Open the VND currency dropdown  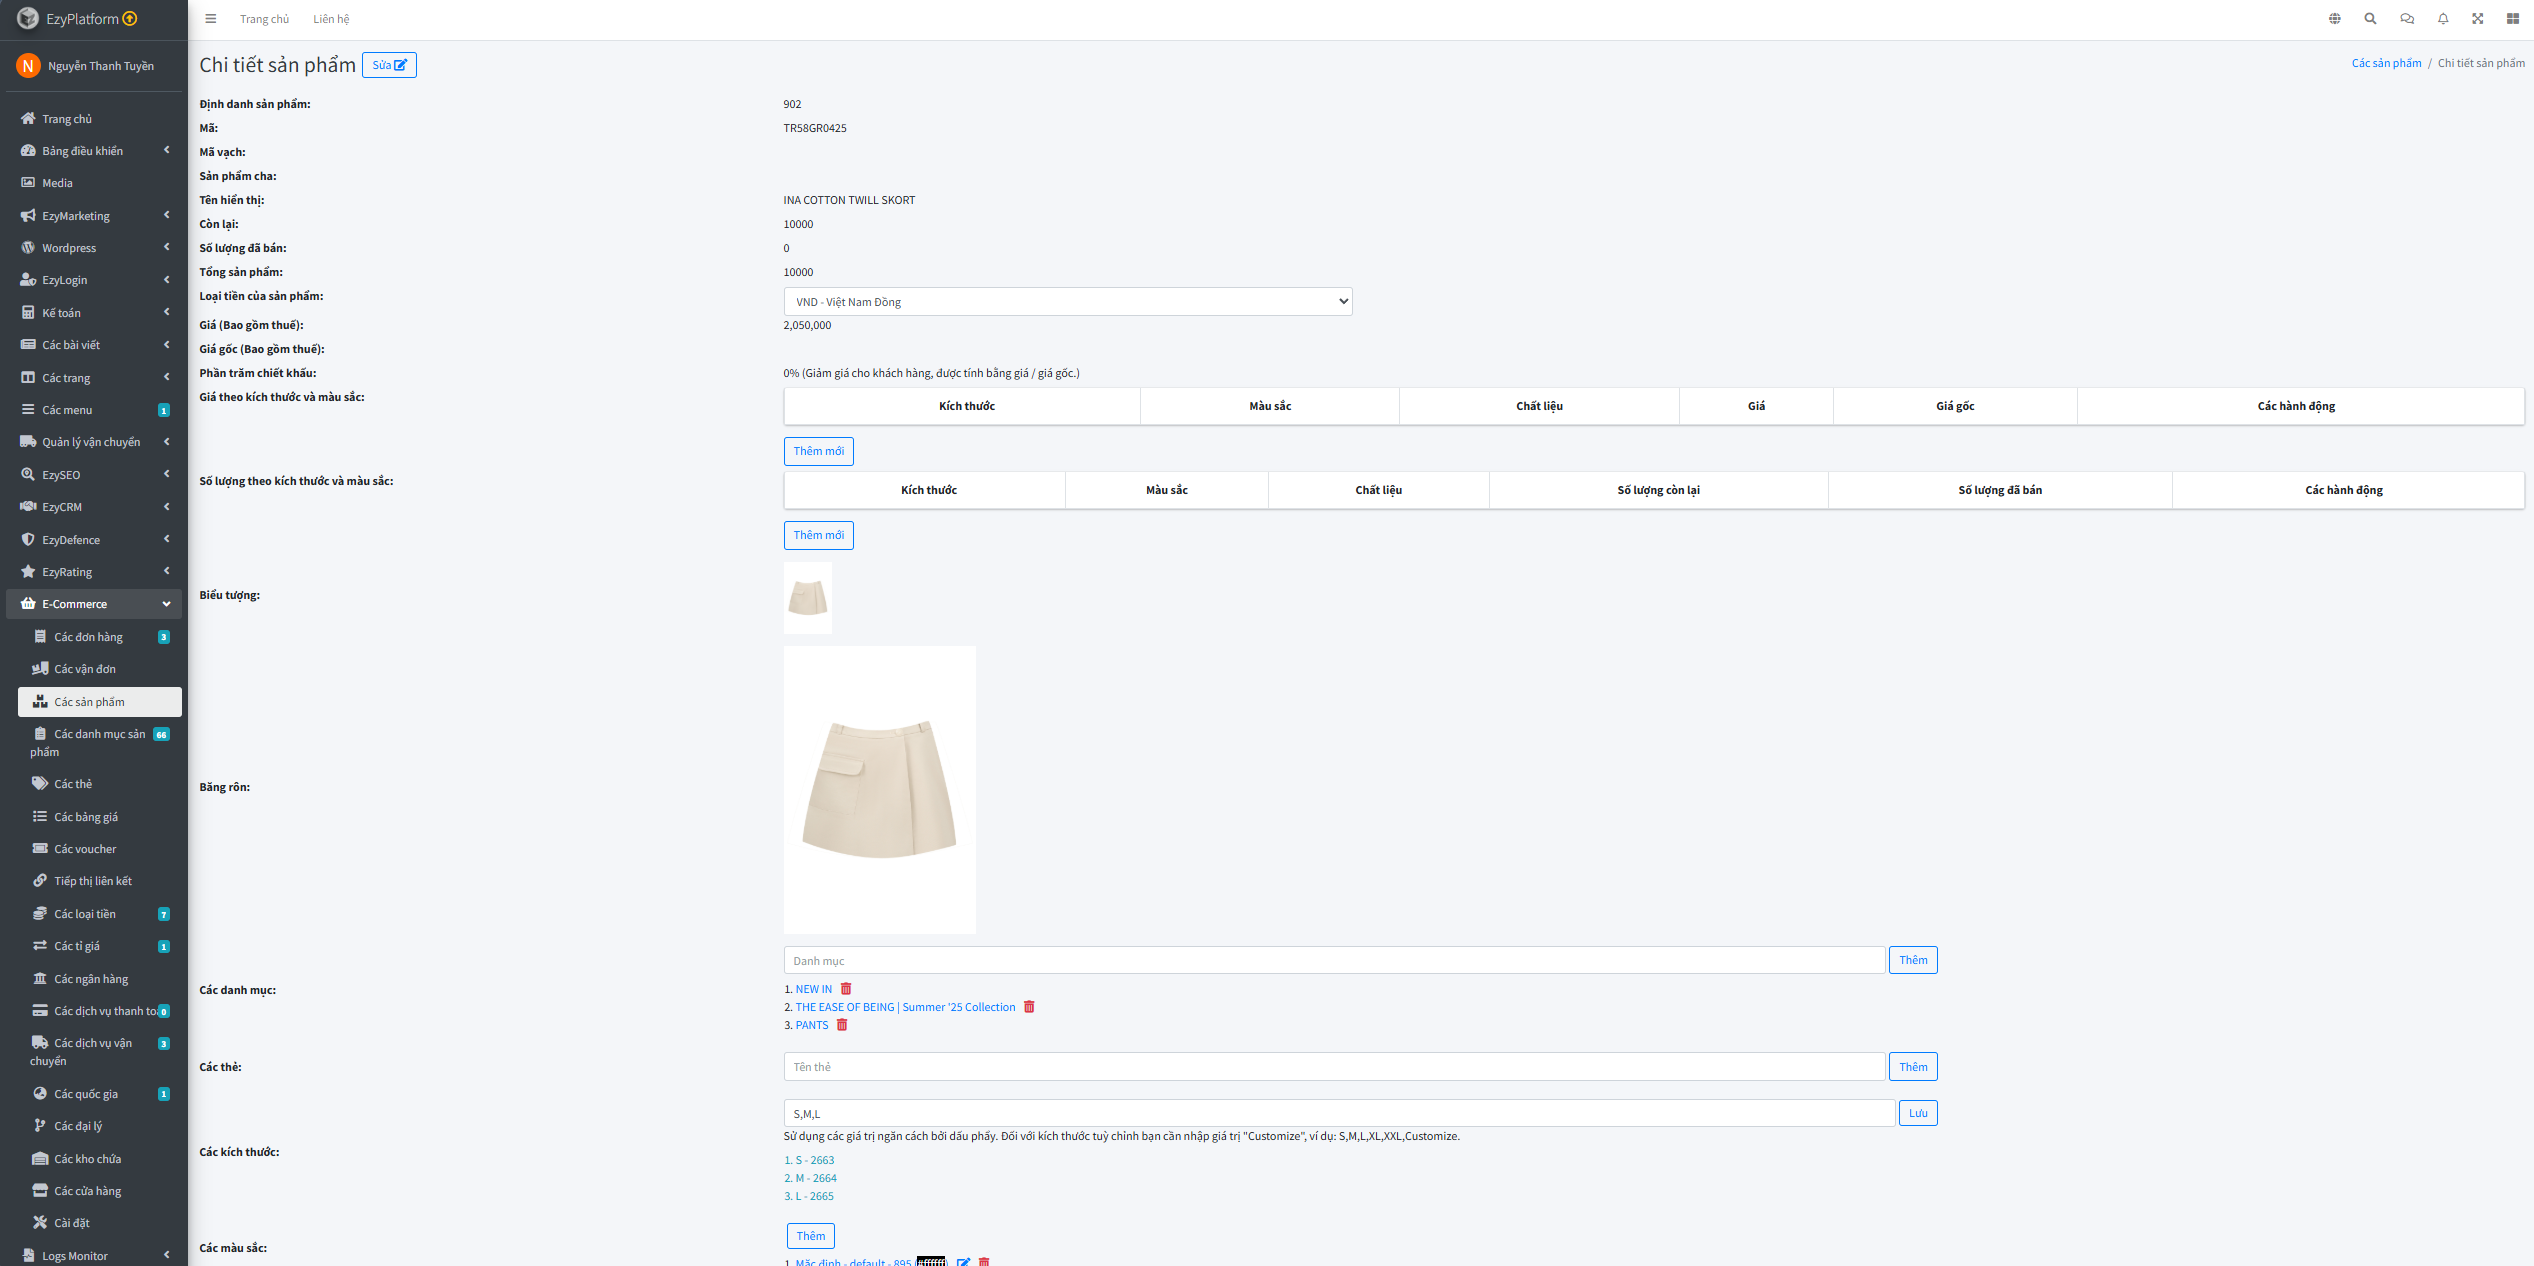click(1067, 302)
